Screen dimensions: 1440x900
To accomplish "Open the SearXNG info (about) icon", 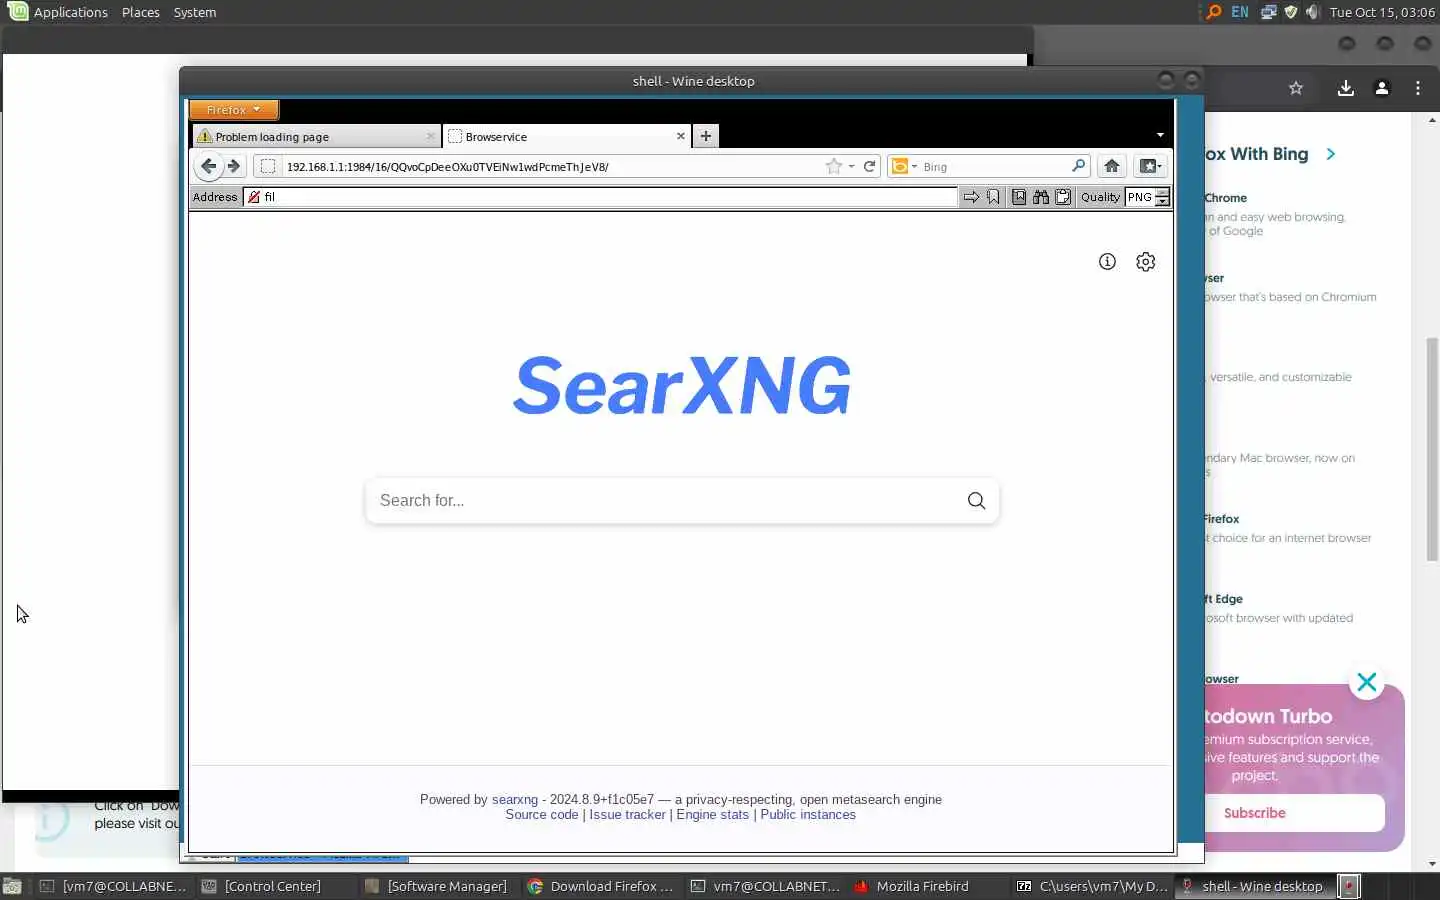I will click(x=1107, y=261).
